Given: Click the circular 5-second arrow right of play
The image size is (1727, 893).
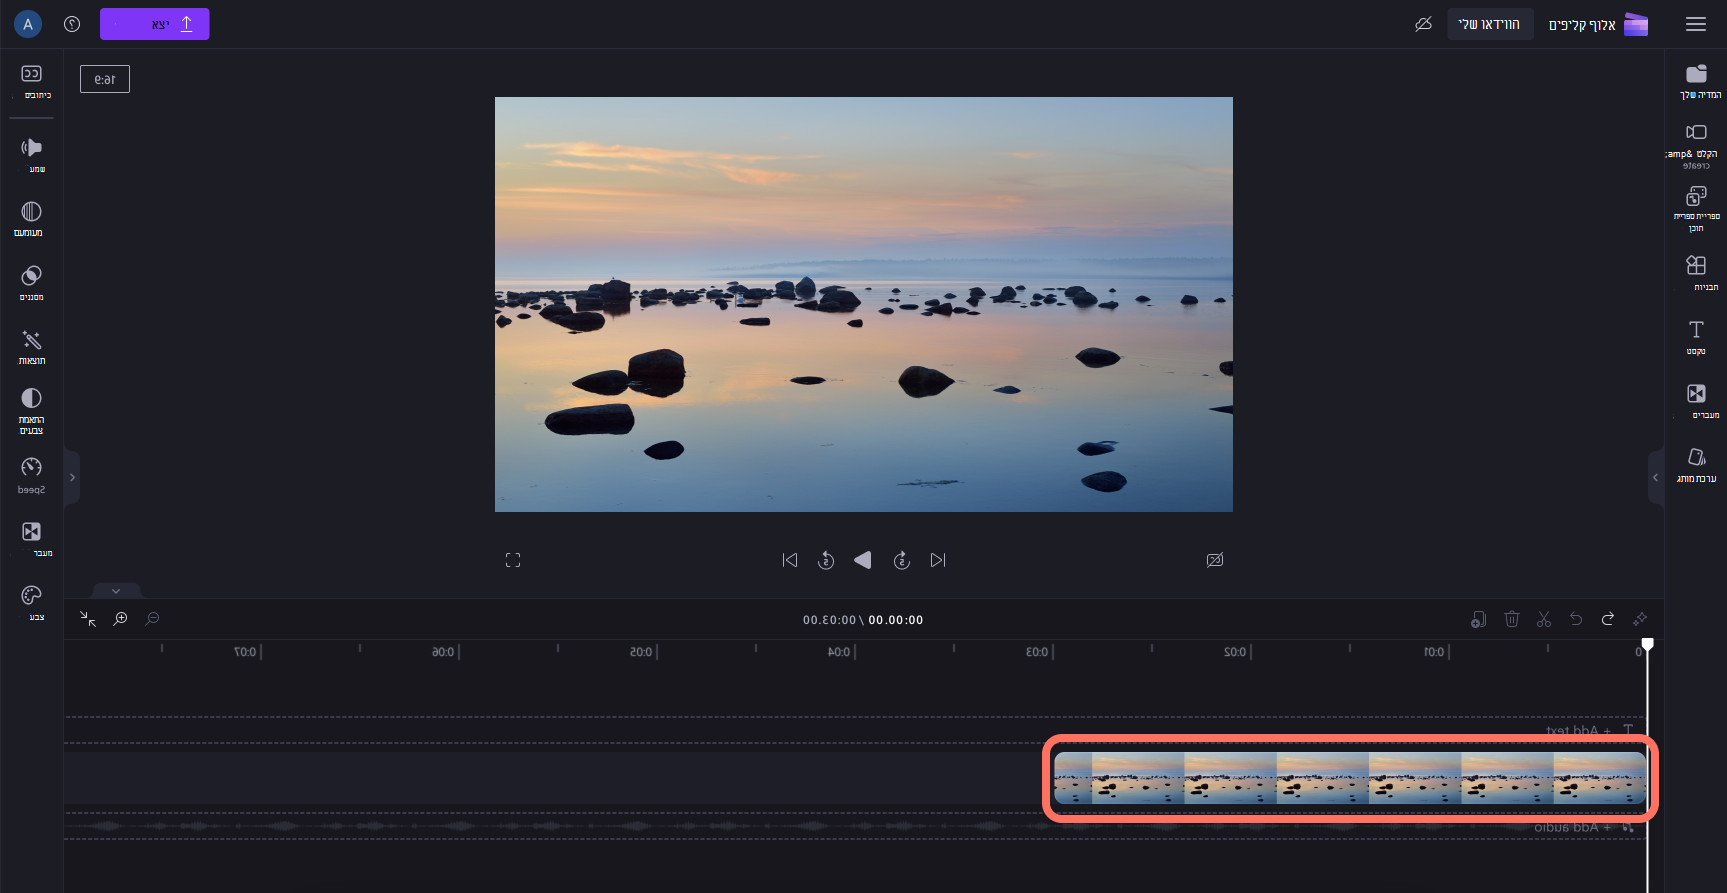Looking at the screenshot, I should pos(901,560).
